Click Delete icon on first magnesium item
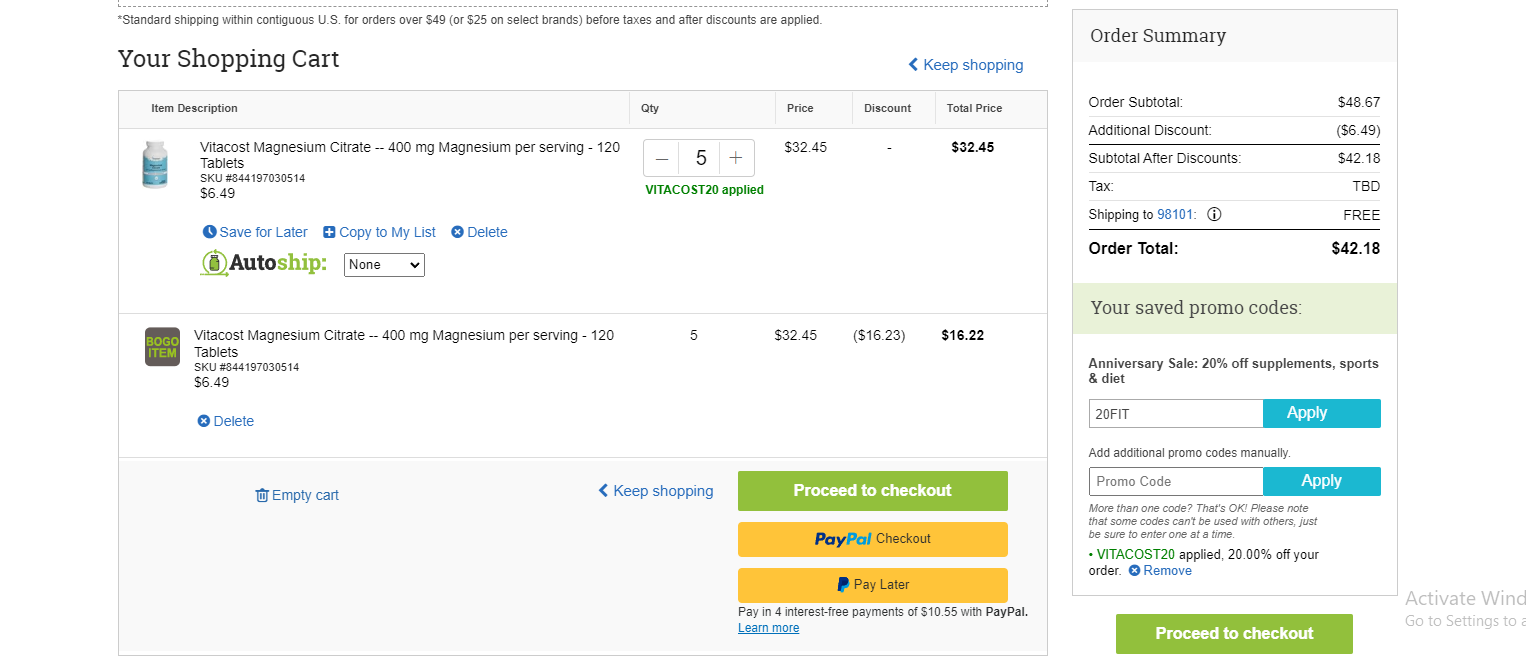Image resolution: width=1526 pixels, height=658 pixels. [457, 232]
